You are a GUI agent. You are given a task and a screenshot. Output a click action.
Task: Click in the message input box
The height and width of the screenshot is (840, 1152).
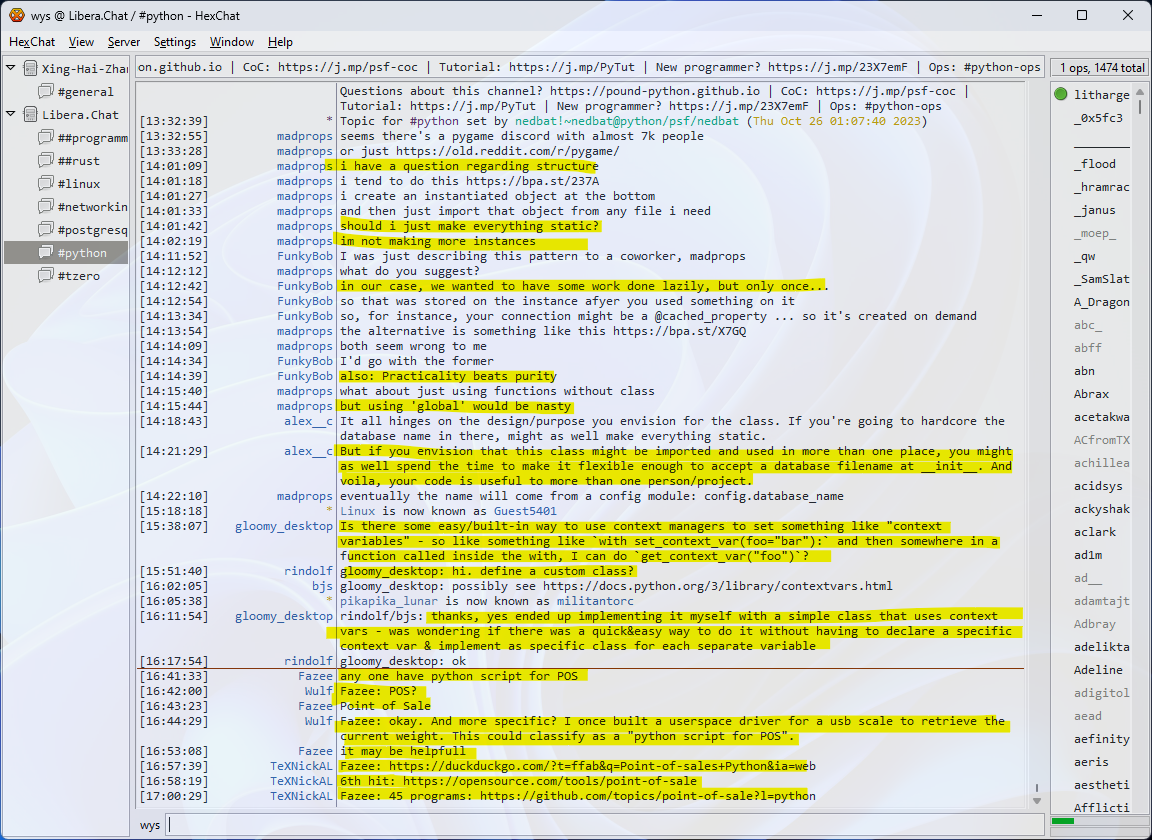click(x=600, y=825)
